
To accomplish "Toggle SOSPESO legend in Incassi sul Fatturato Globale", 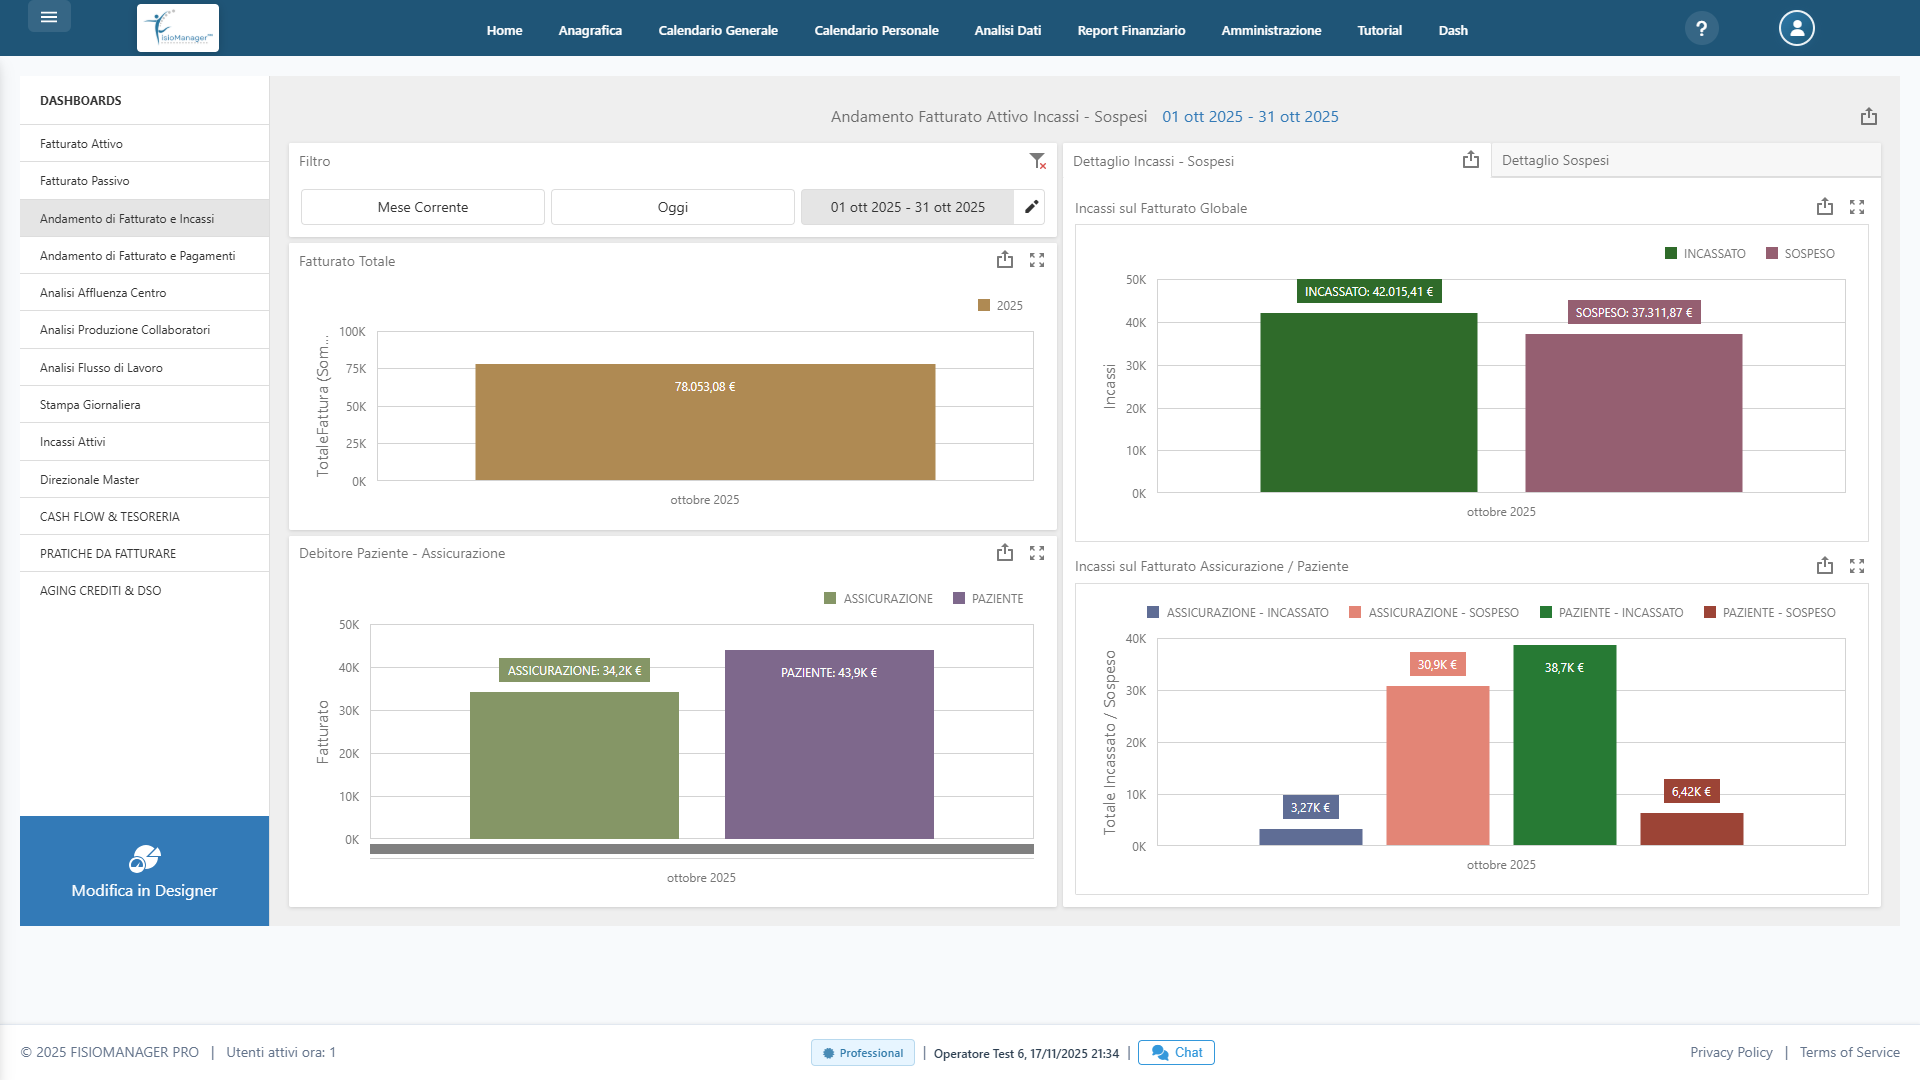I will pos(1801,253).
